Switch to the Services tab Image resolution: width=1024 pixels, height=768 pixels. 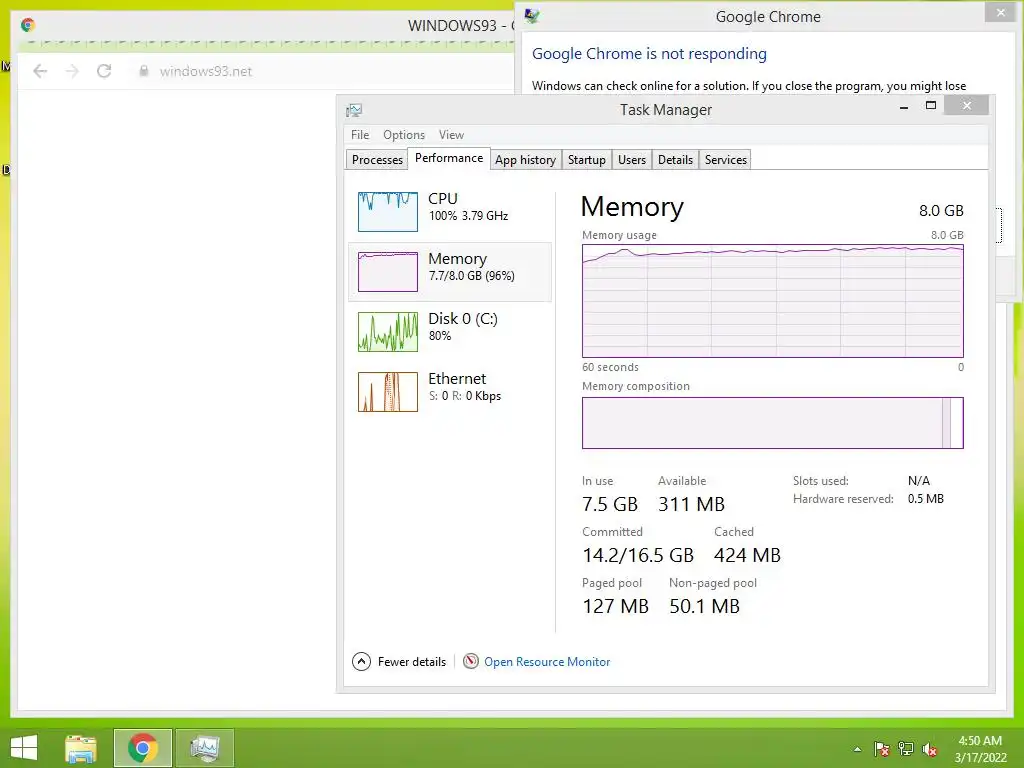726,160
